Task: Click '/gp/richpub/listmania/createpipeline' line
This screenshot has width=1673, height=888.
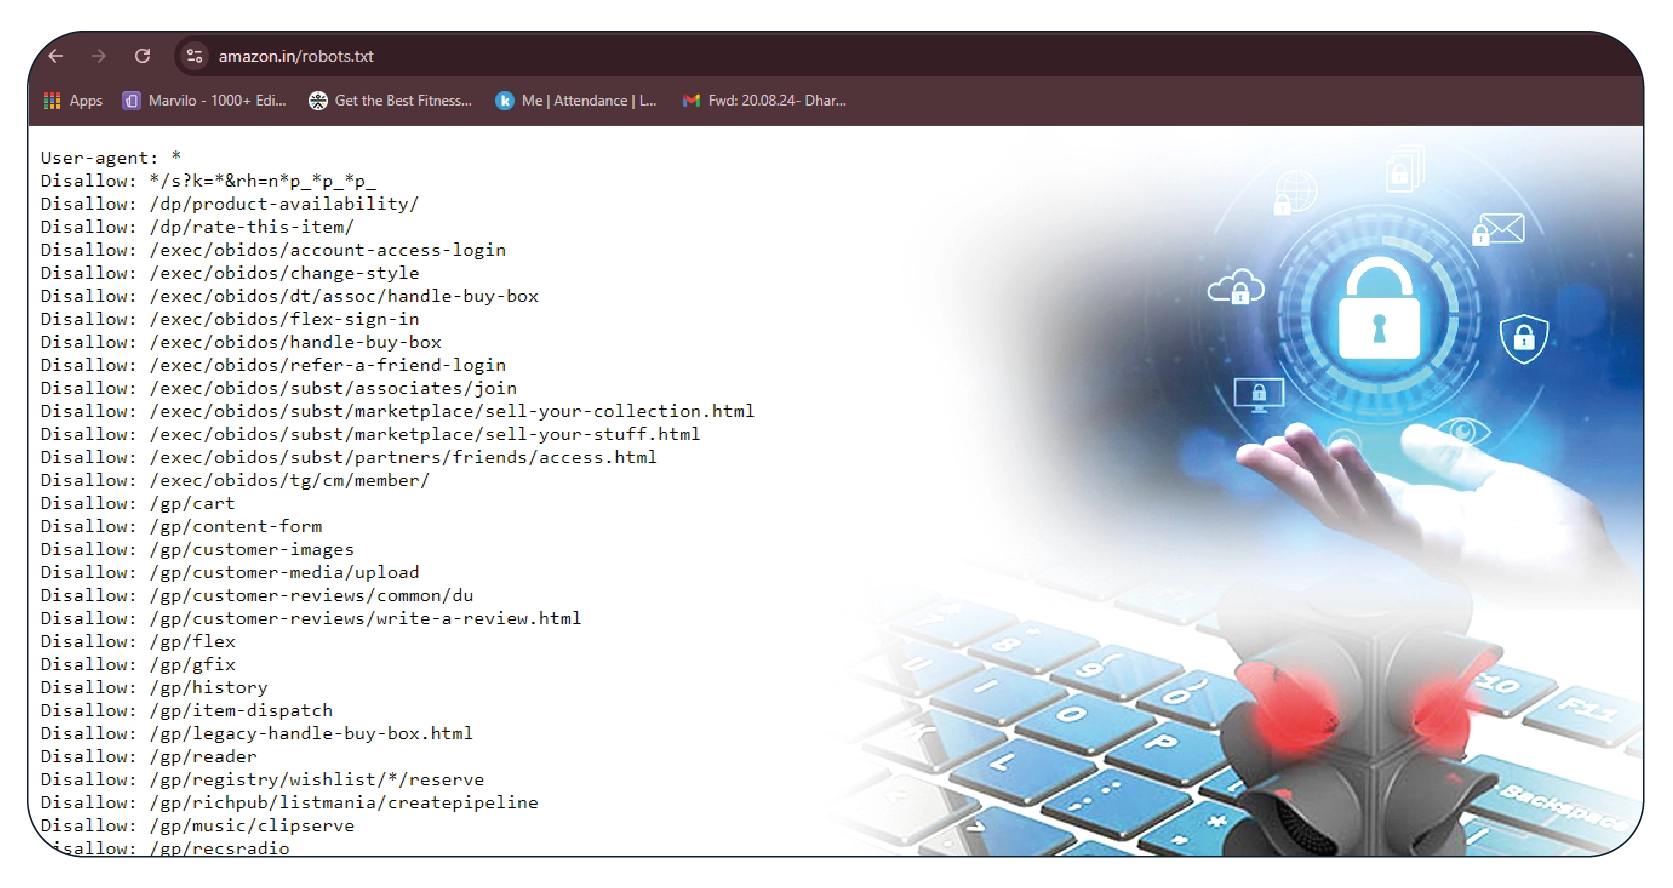Action: [290, 802]
